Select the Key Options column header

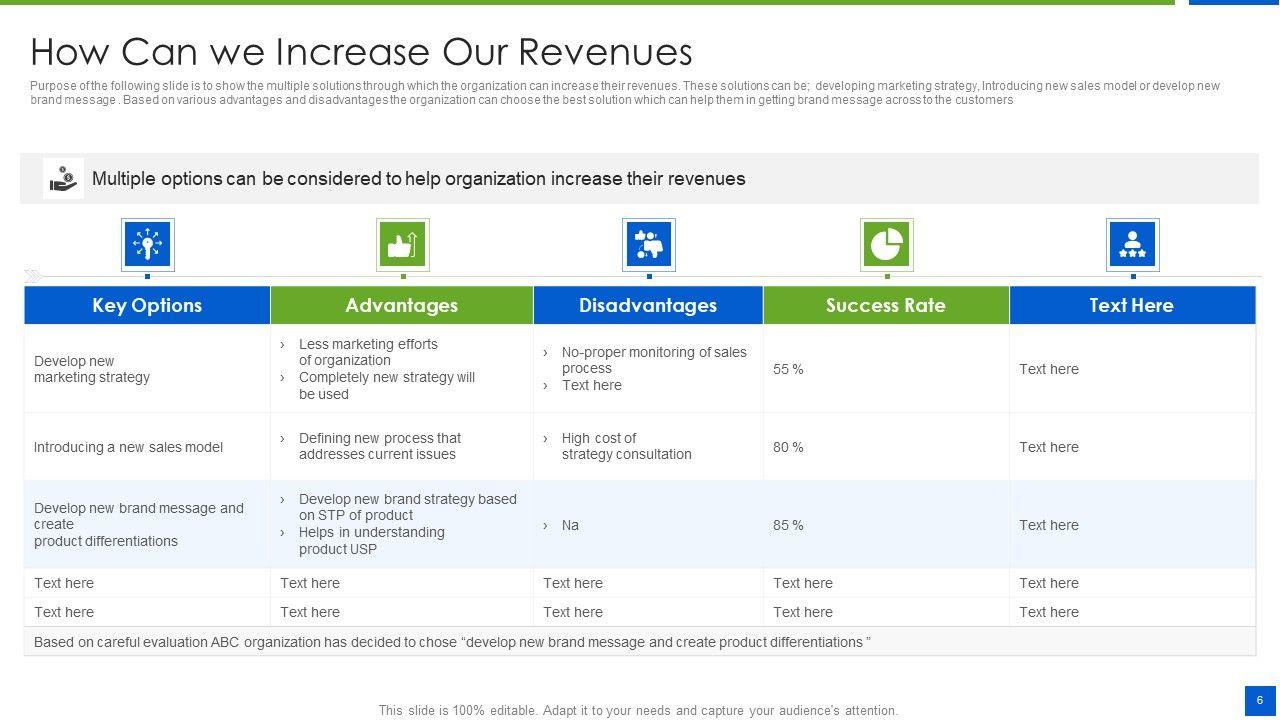(x=147, y=305)
